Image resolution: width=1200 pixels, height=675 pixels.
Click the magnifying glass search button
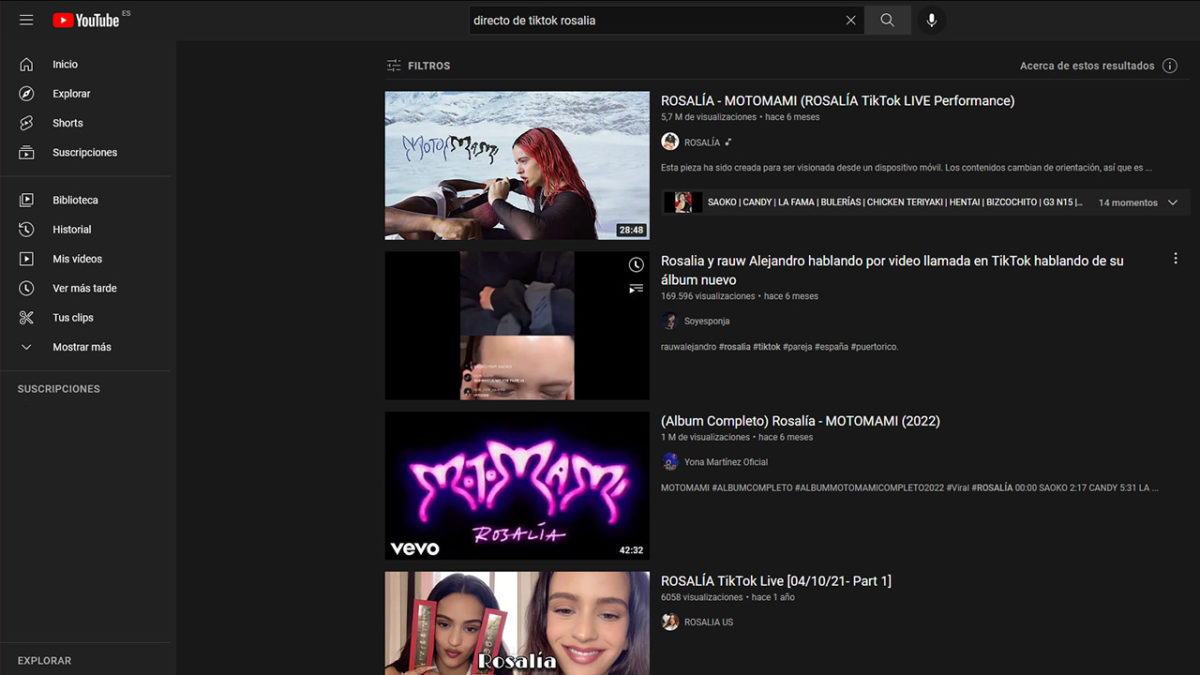[887, 20]
